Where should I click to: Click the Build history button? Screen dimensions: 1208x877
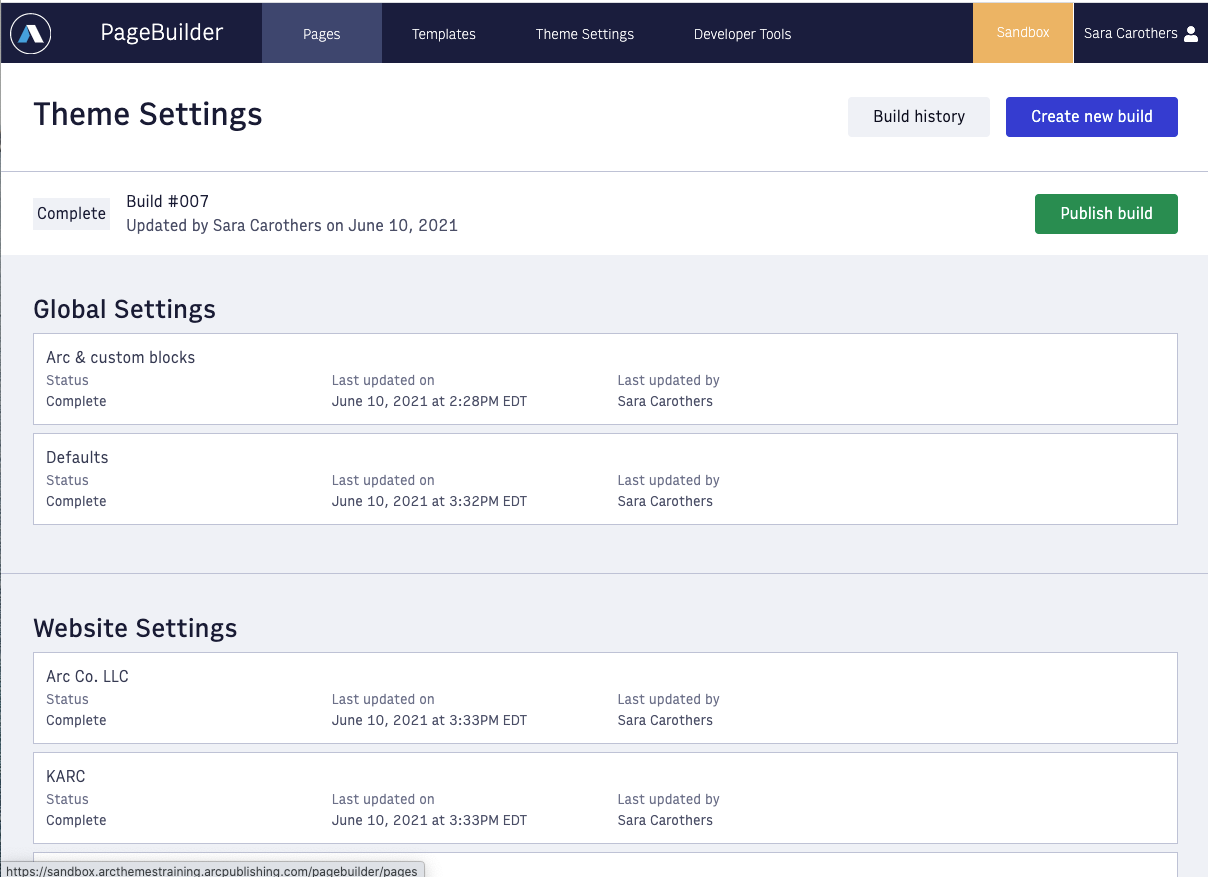[919, 116]
